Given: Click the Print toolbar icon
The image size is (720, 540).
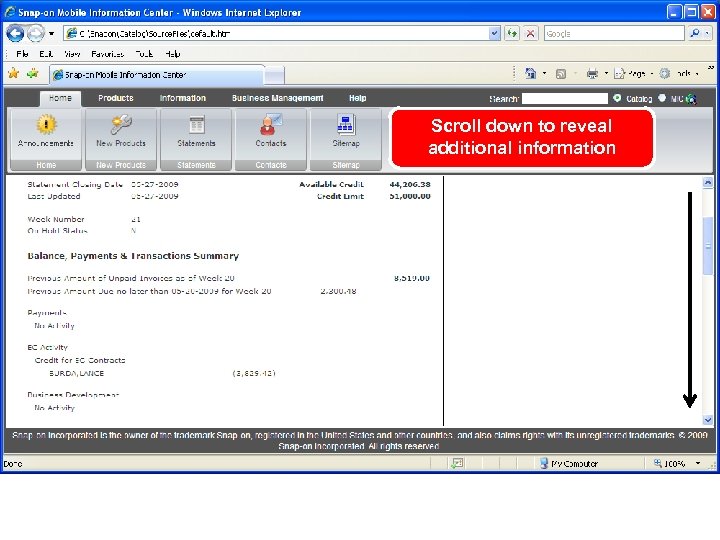Looking at the screenshot, I should click(592, 73).
